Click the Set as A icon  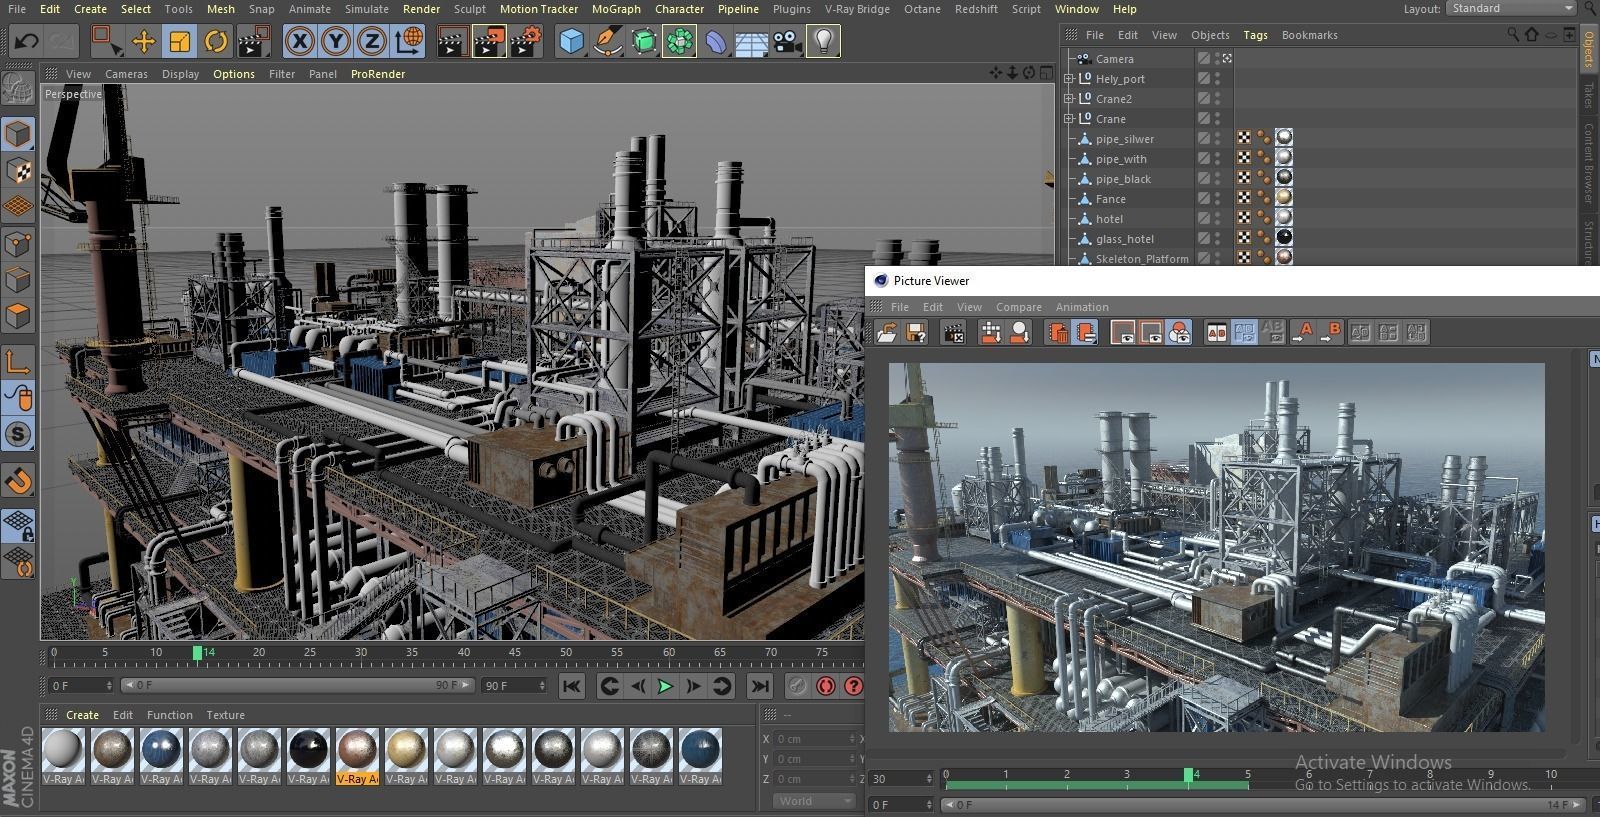point(1302,333)
